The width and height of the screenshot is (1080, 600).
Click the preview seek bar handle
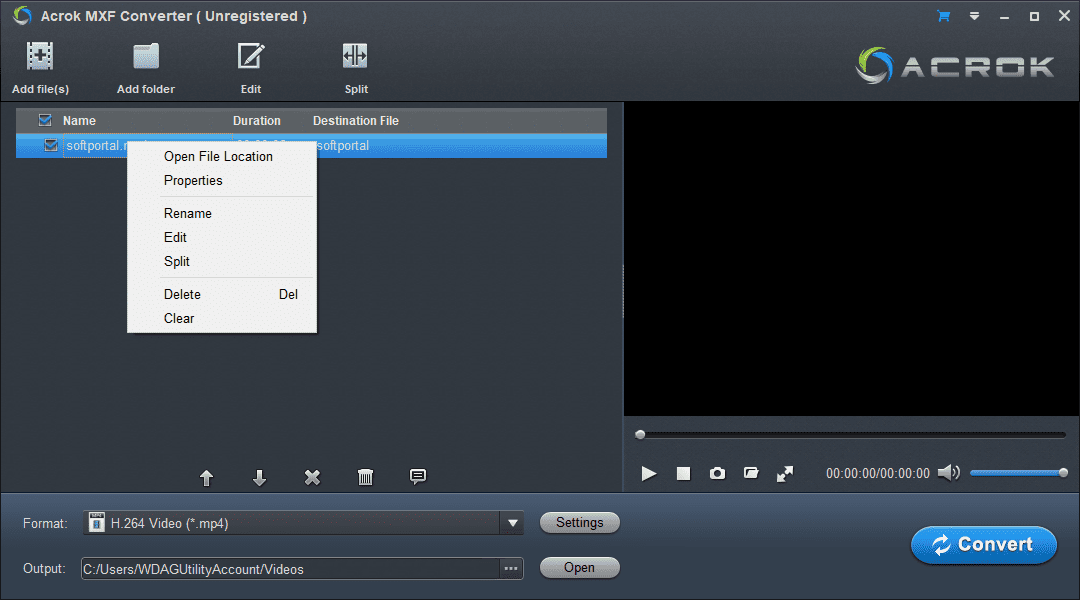tap(640, 435)
